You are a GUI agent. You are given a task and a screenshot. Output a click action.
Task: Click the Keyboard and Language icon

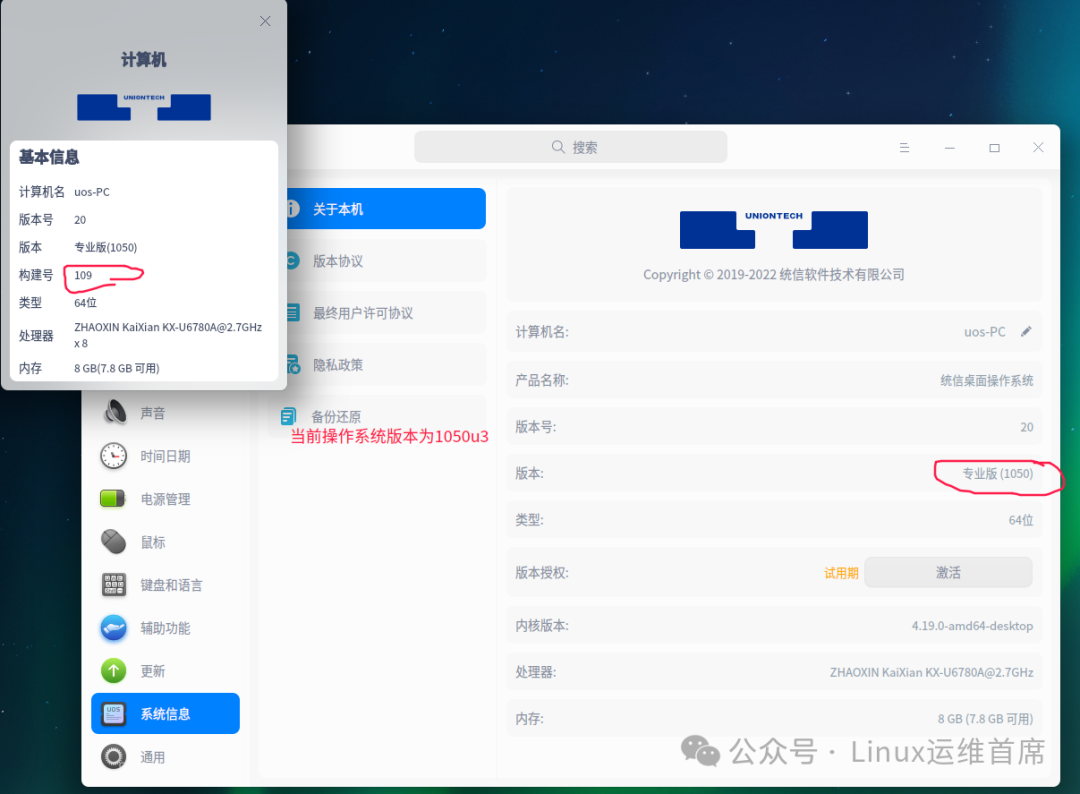pyautogui.click(x=114, y=585)
